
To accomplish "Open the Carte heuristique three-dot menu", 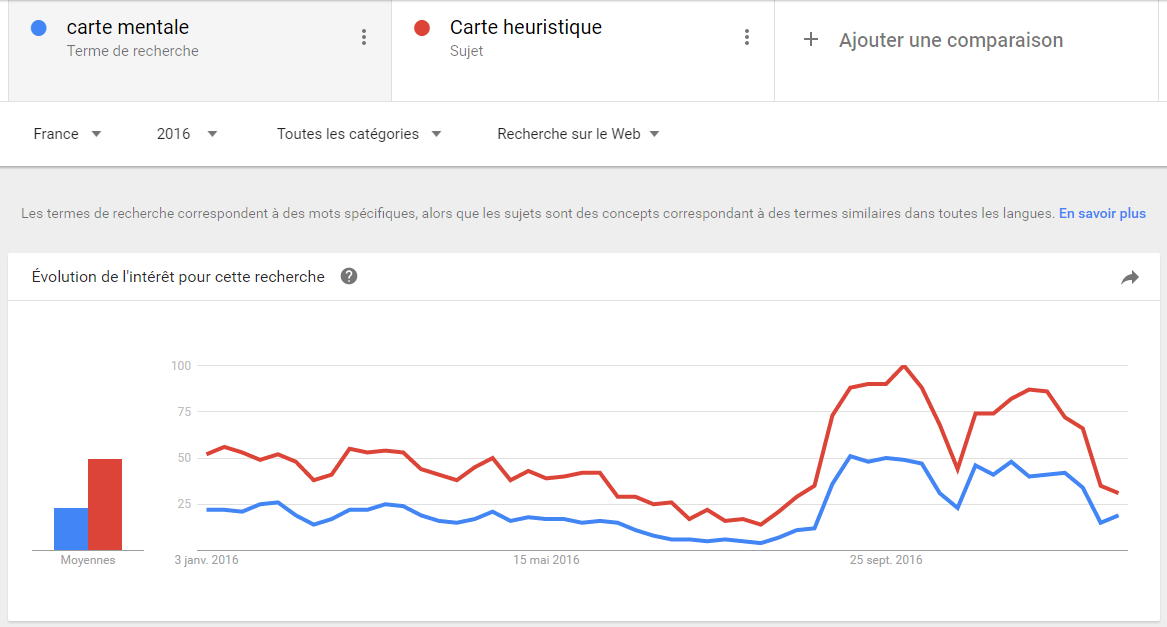I will point(747,38).
